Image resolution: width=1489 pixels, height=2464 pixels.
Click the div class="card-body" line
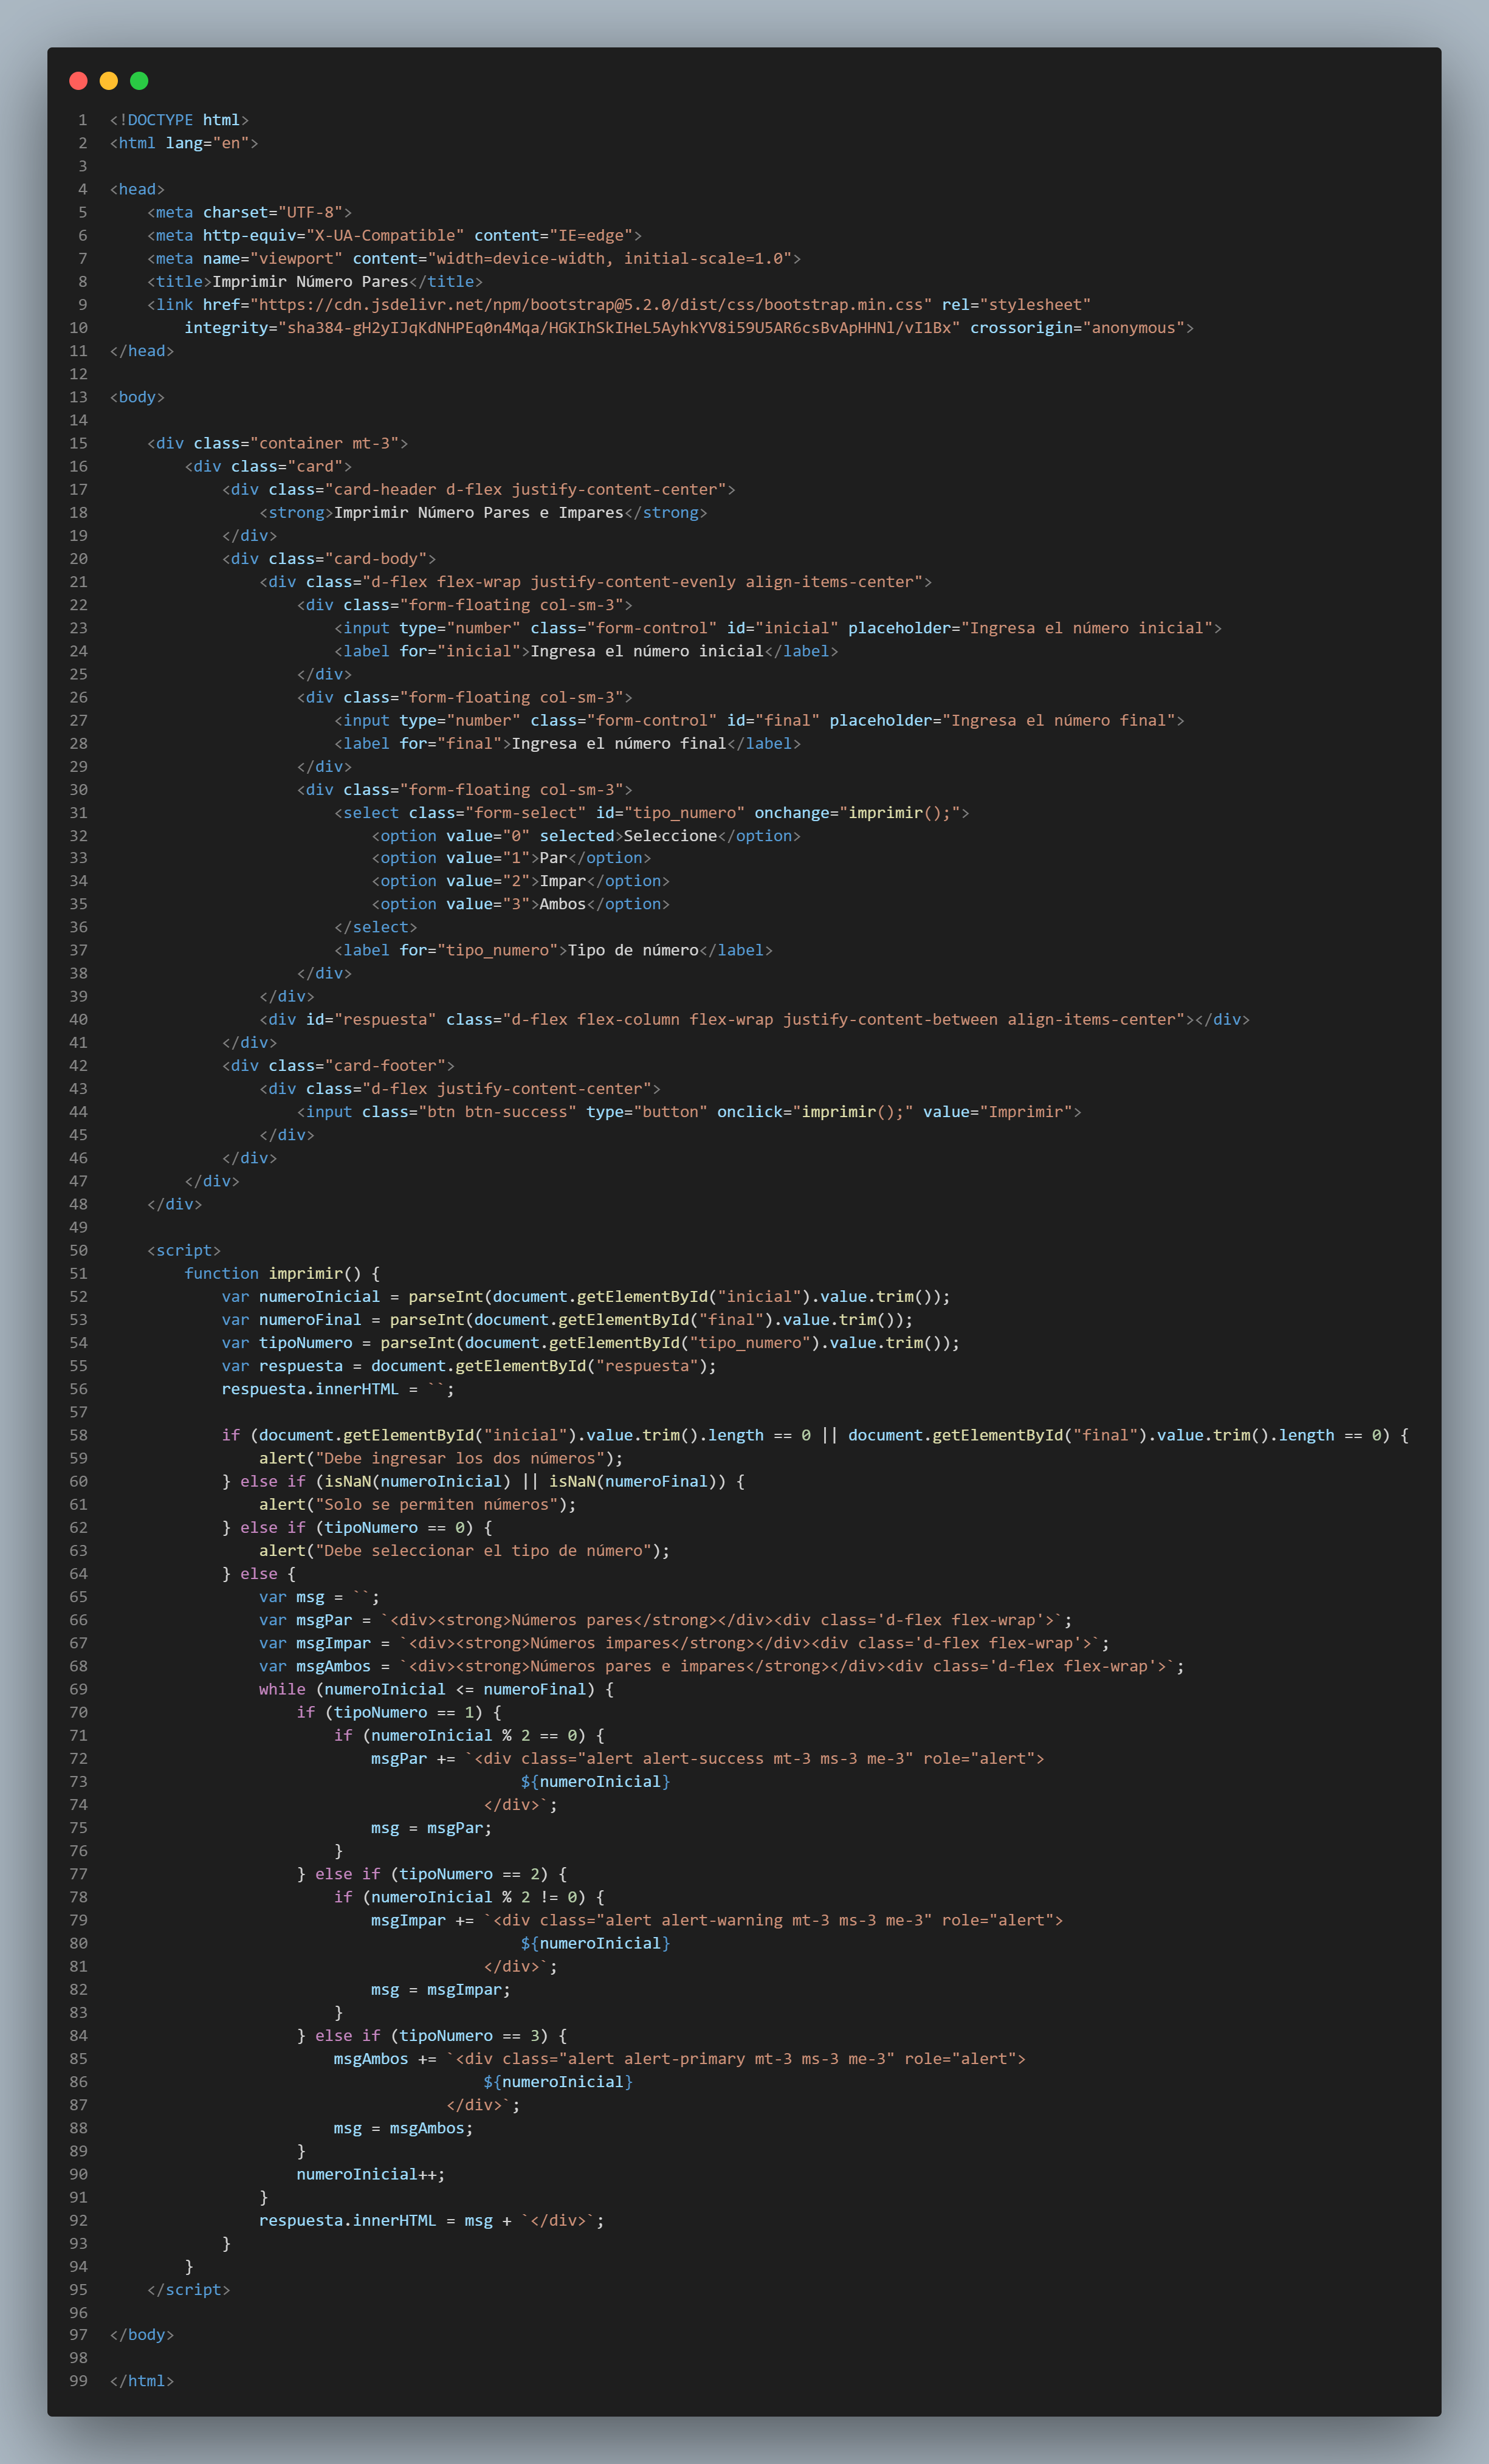[329, 558]
